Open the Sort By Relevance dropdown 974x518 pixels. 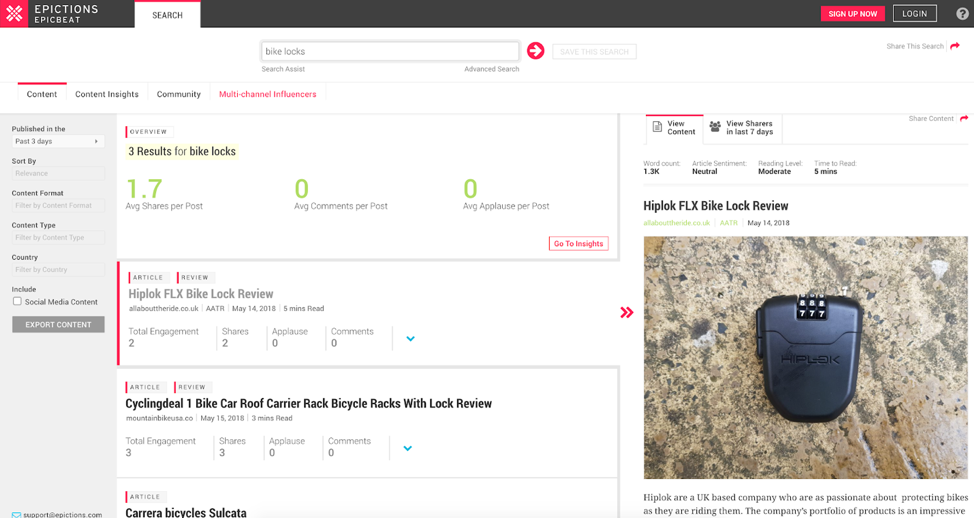[58, 173]
